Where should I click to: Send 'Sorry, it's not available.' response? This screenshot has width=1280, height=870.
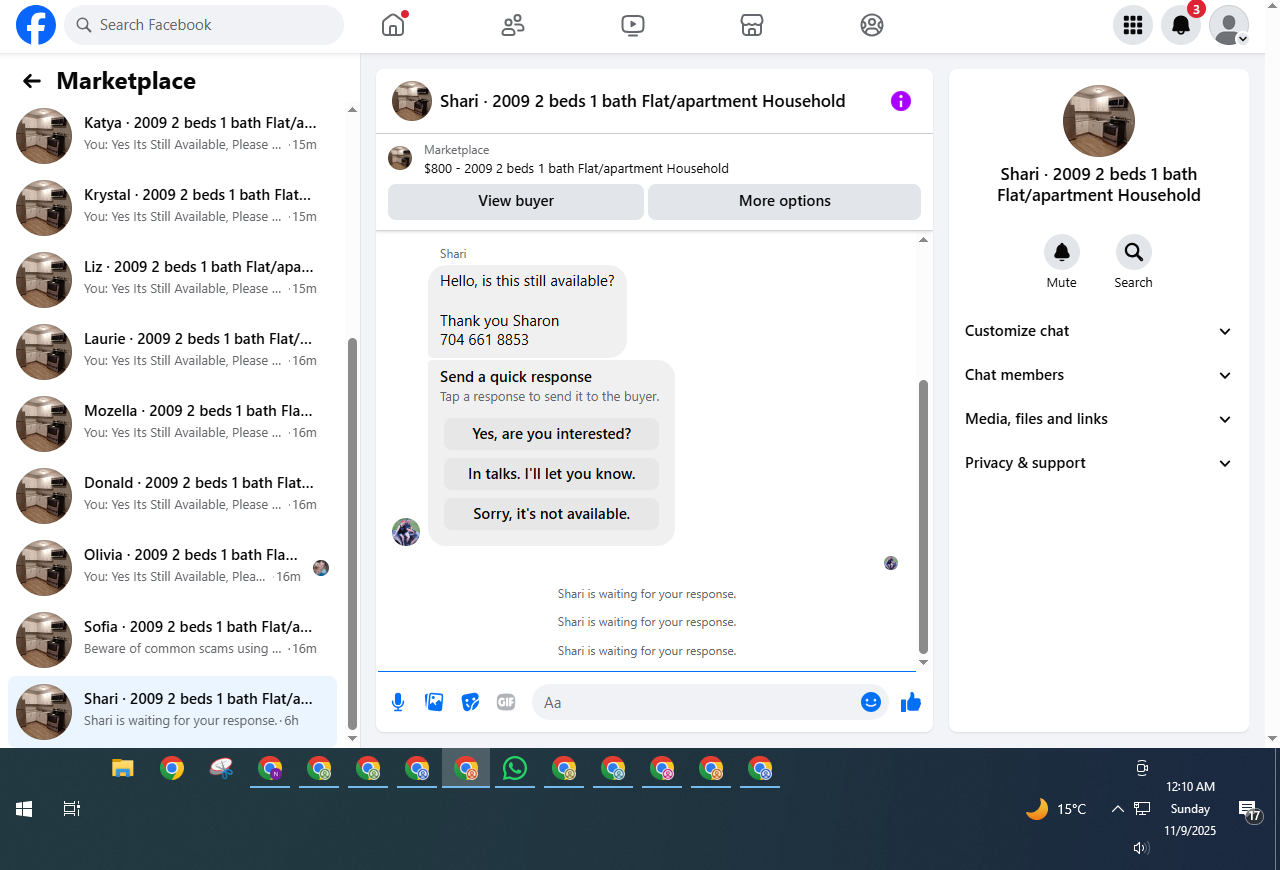pyautogui.click(x=552, y=514)
